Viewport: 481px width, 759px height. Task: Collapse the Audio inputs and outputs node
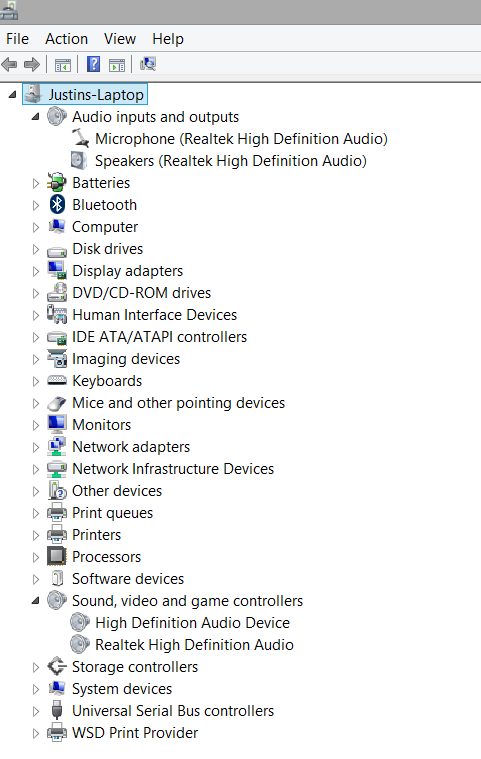35,117
